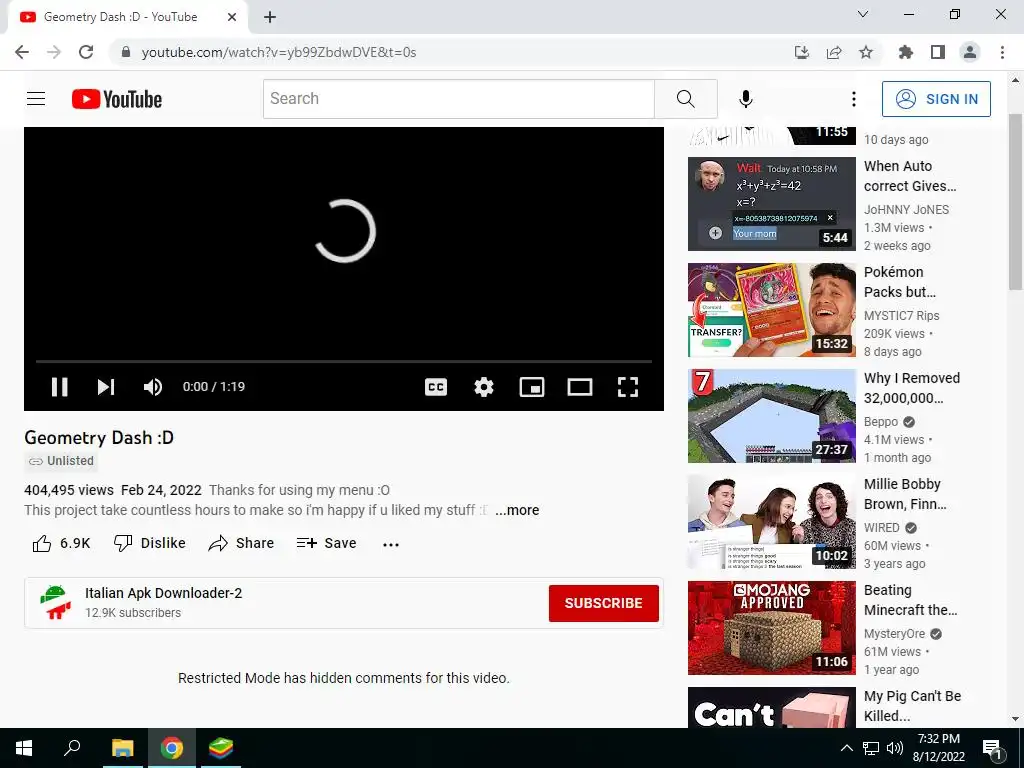
Task: Subscribe to Italian Apk Downloader-2
Action: click(x=603, y=603)
